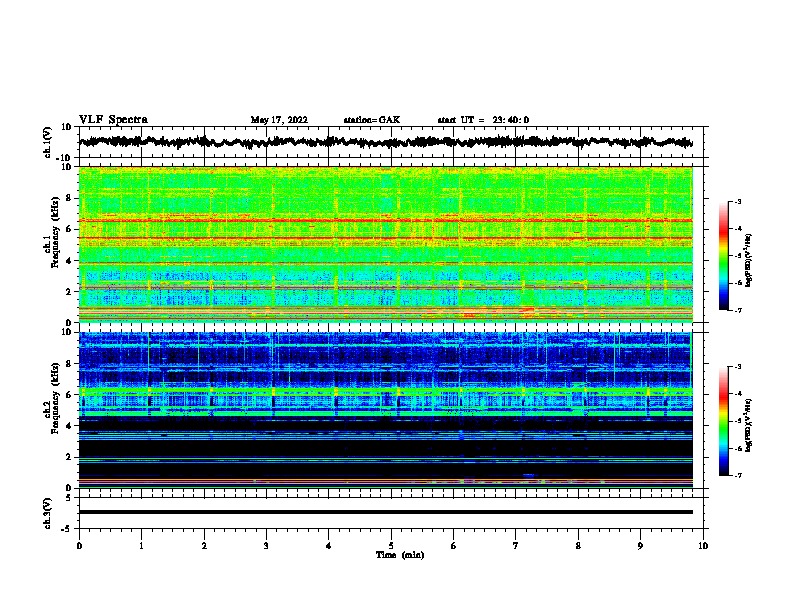Image resolution: width=792 pixels, height=612 pixels.
Task: Click the flat ch.3 voltage trace
Action: click(x=386, y=512)
